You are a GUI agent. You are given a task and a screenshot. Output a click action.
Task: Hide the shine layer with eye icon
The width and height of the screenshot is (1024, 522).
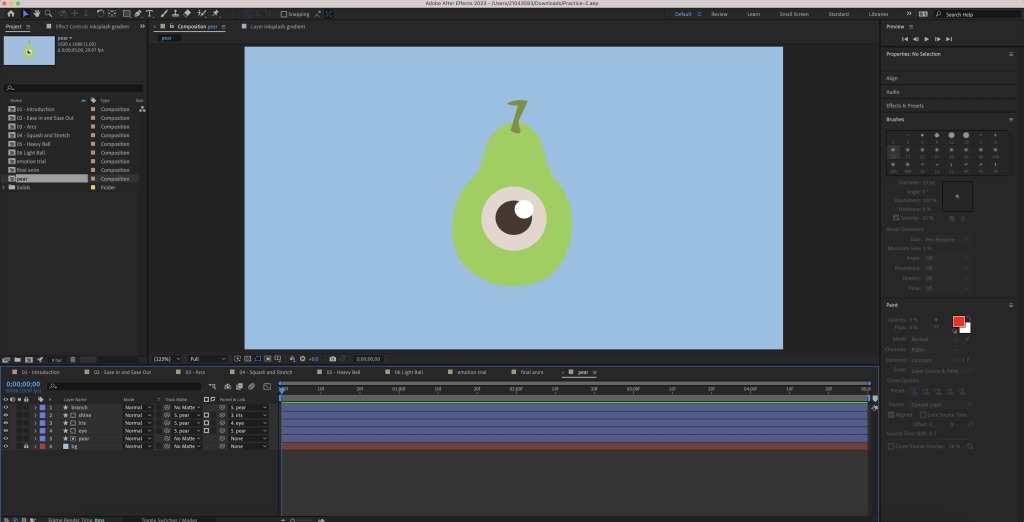pyautogui.click(x=6, y=415)
